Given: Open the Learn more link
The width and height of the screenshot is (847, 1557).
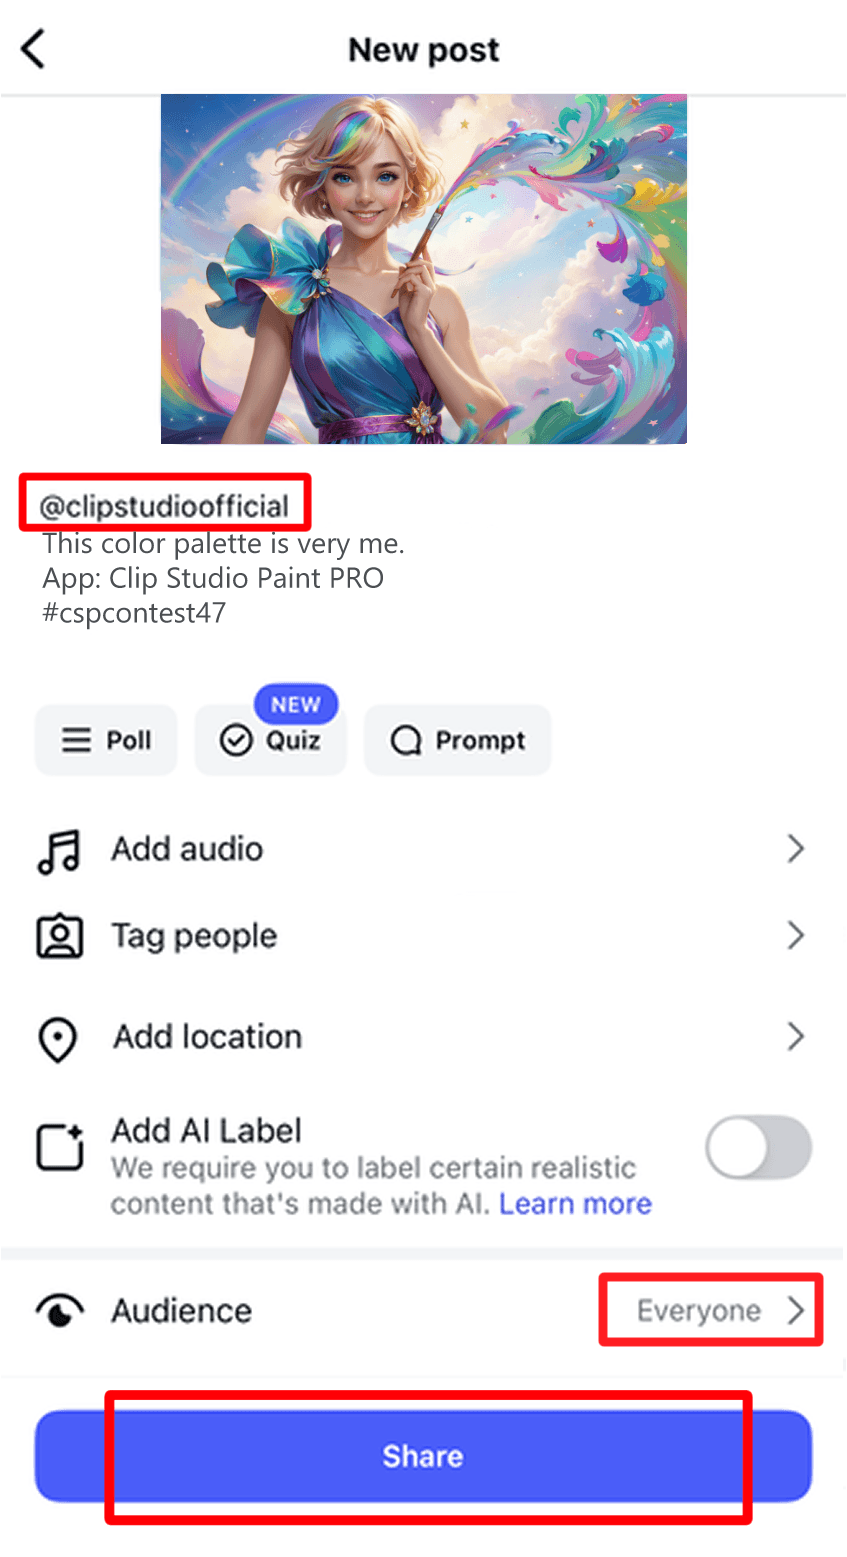Looking at the screenshot, I should point(575,1204).
